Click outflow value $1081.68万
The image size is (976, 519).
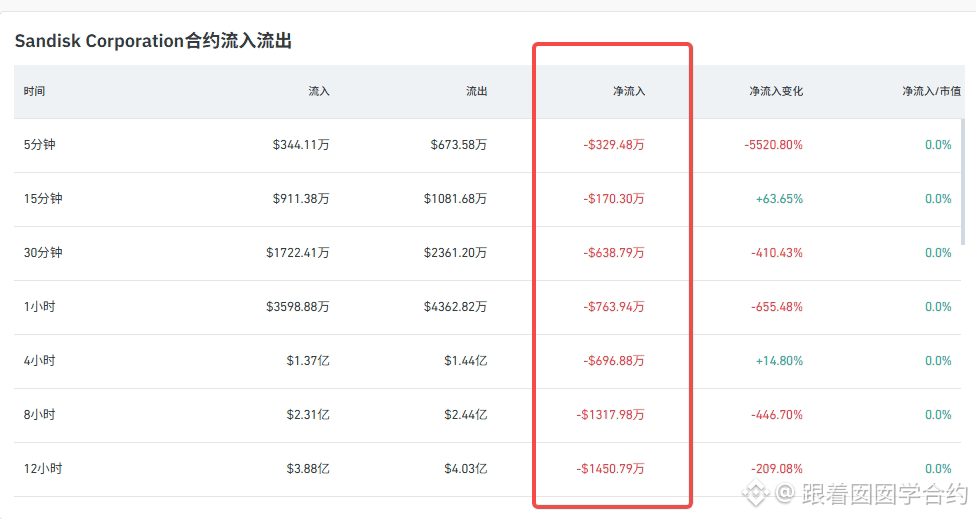pos(456,199)
